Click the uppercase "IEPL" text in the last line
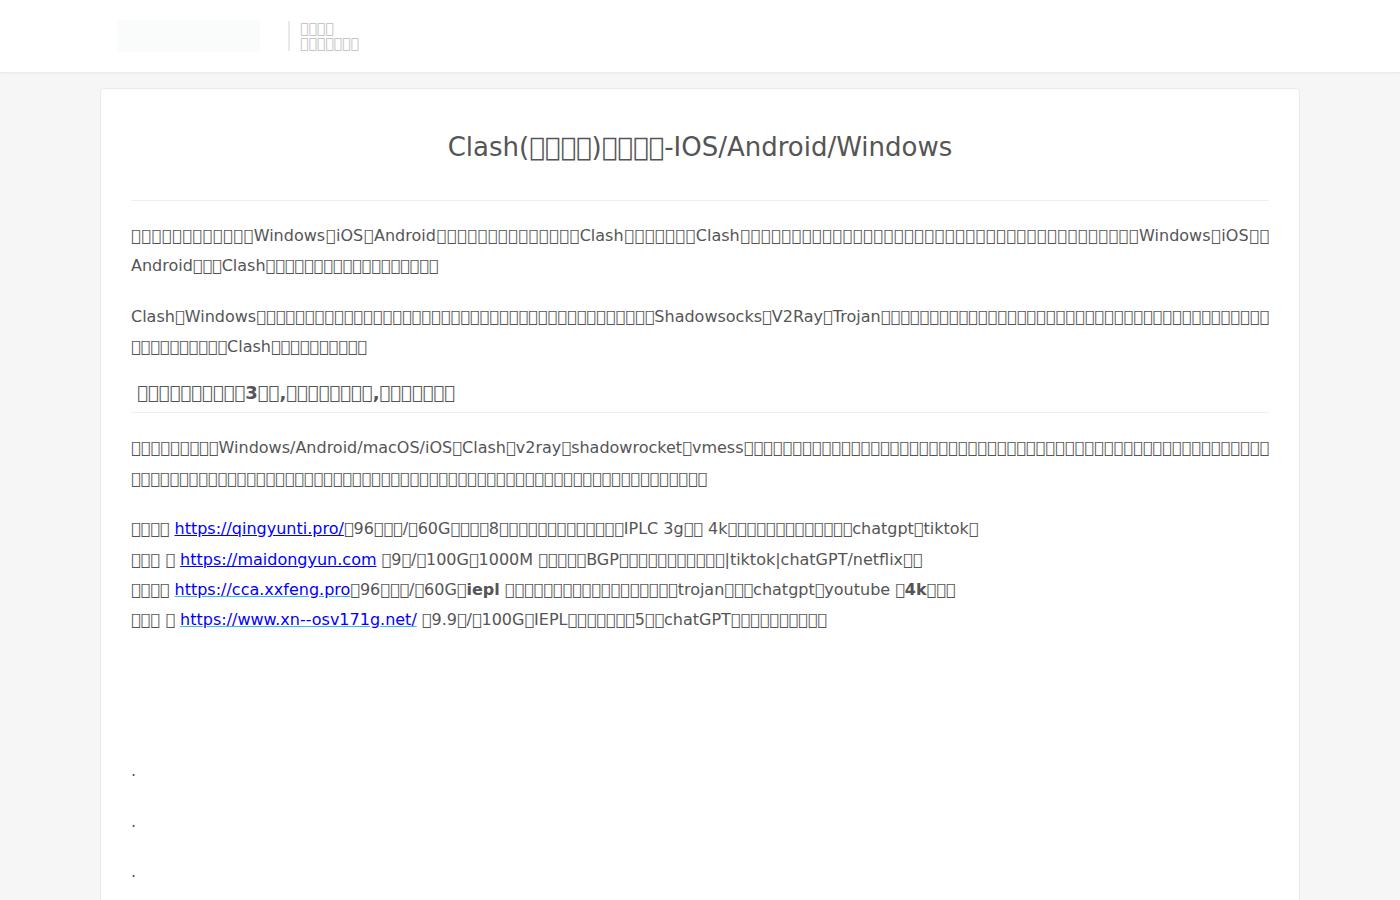 coord(551,620)
